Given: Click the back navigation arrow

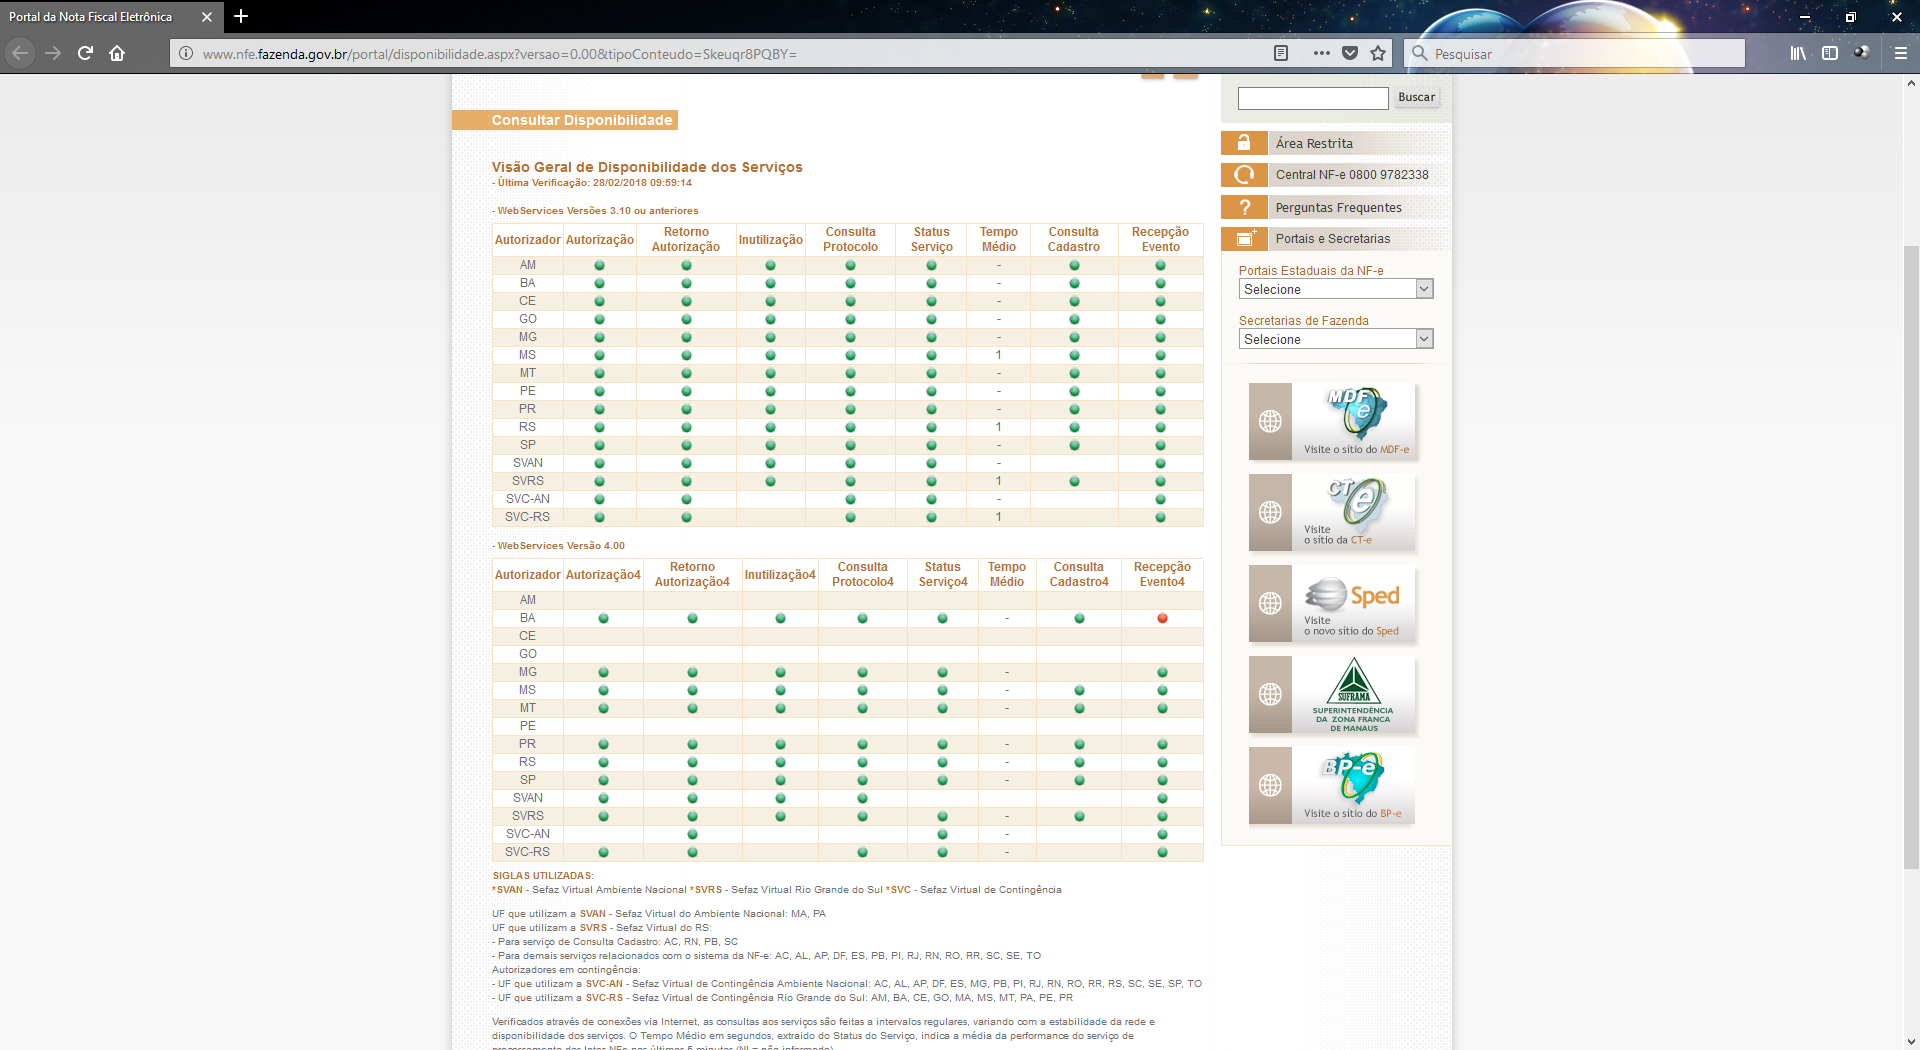Looking at the screenshot, I should tap(20, 53).
